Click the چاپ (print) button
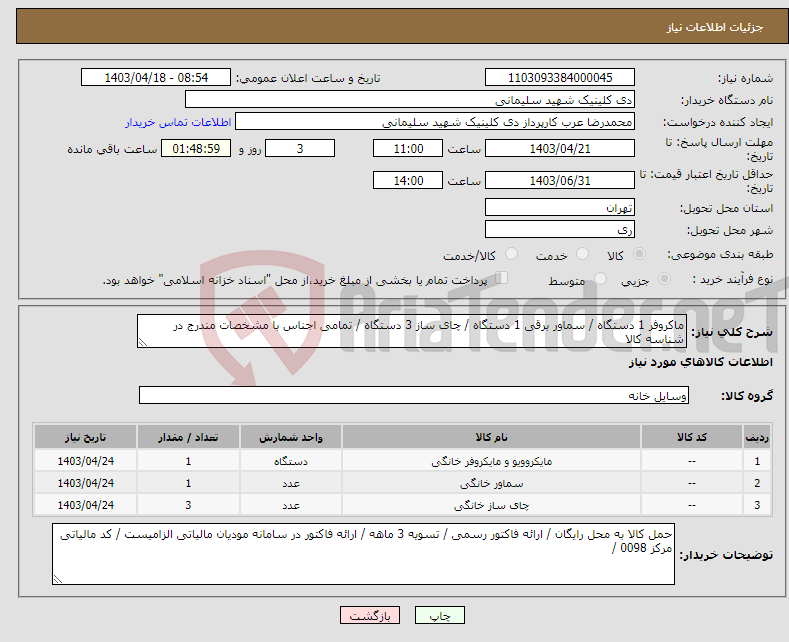The height and width of the screenshot is (642, 789). [x=439, y=615]
